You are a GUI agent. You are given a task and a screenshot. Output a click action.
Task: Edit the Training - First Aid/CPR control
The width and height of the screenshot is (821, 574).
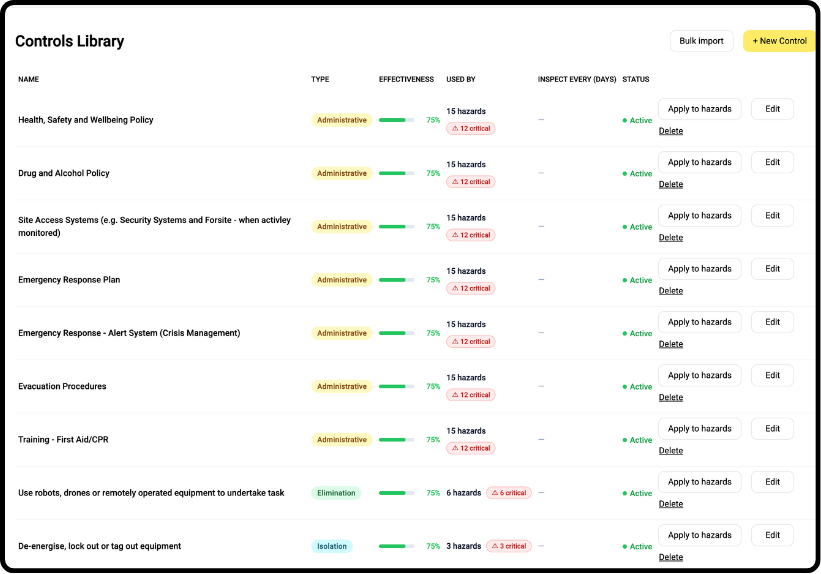click(772, 429)
